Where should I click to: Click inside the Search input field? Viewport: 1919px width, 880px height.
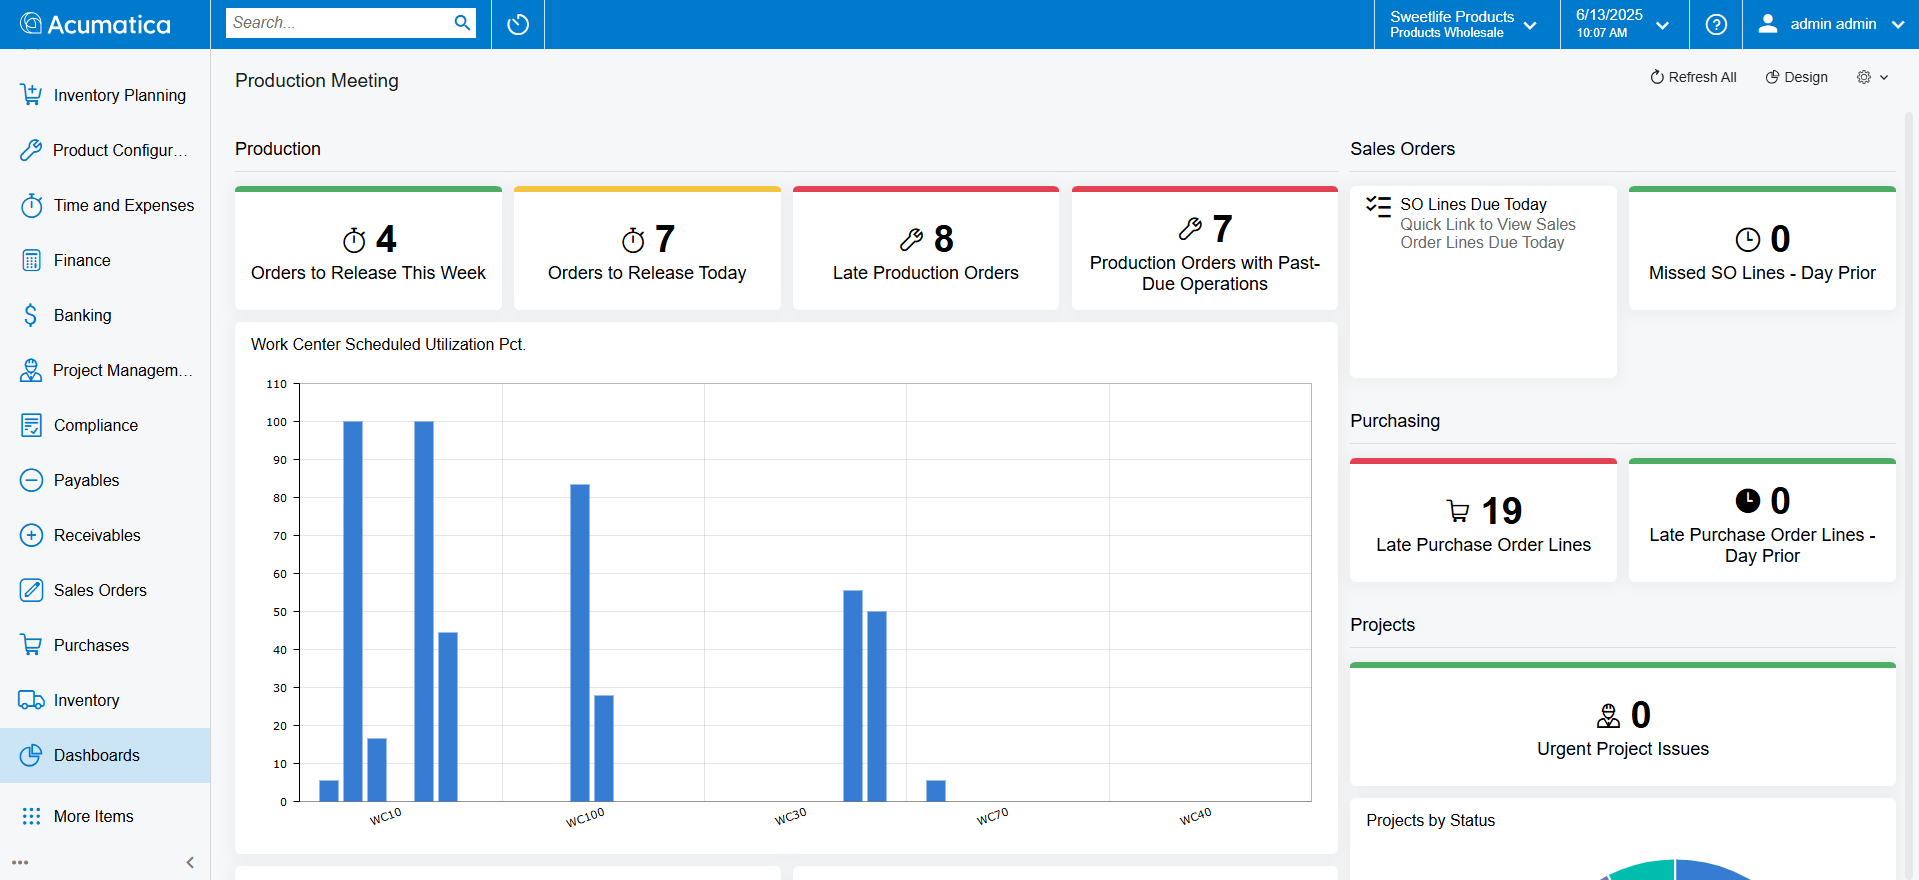338,23
